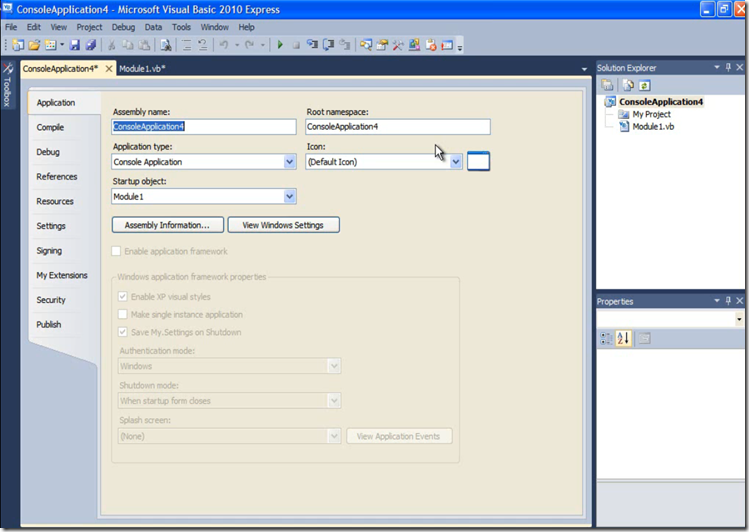Image resolution: width=749 pixels, height=532 pixels.
Task: Click Show All Files icon in Solution Explorer
Action: [x=628, y=85]
